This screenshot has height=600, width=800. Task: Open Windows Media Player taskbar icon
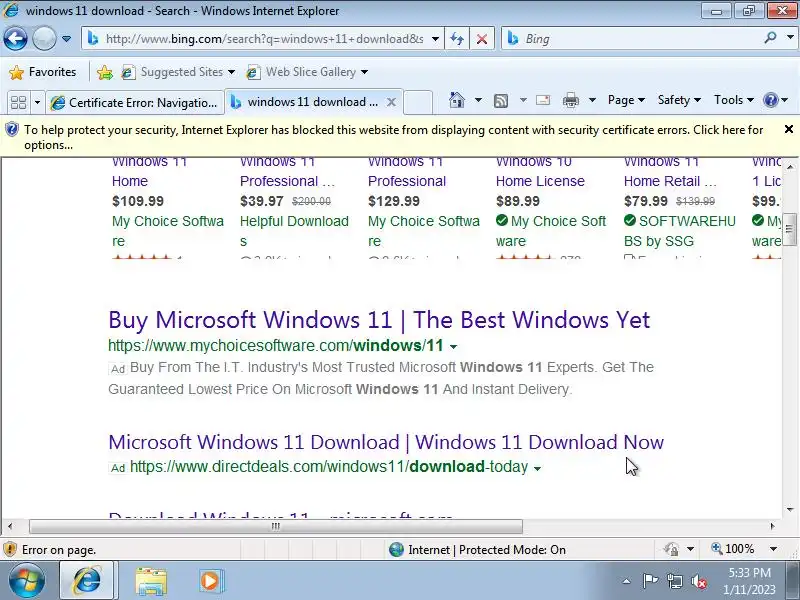(x=210, y=581)
